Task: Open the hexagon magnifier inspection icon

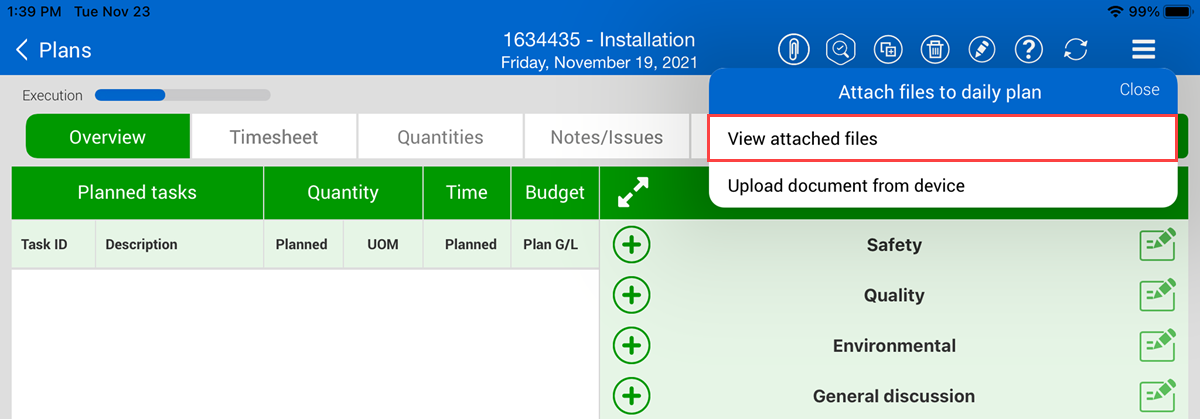Action: click(x=840, y=49)
